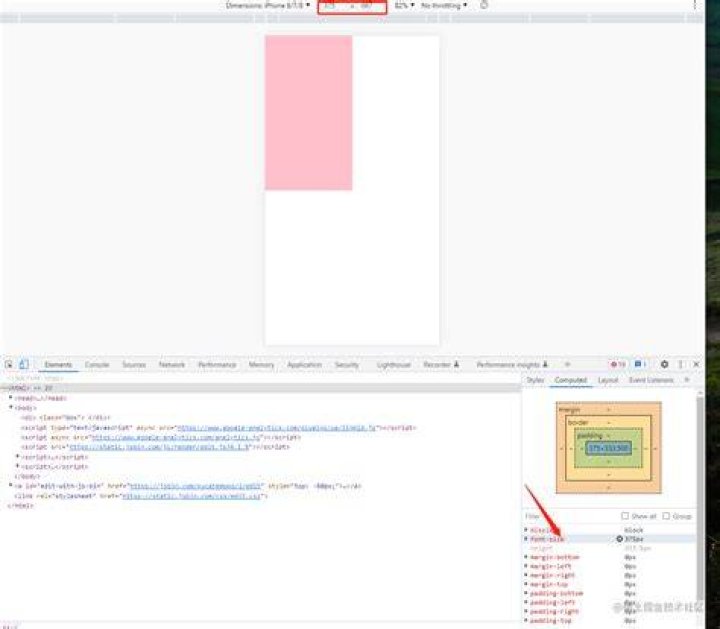Expand the padding-left computed property
This screenshot has width=720, height=629.
click(x=526, y=602)
